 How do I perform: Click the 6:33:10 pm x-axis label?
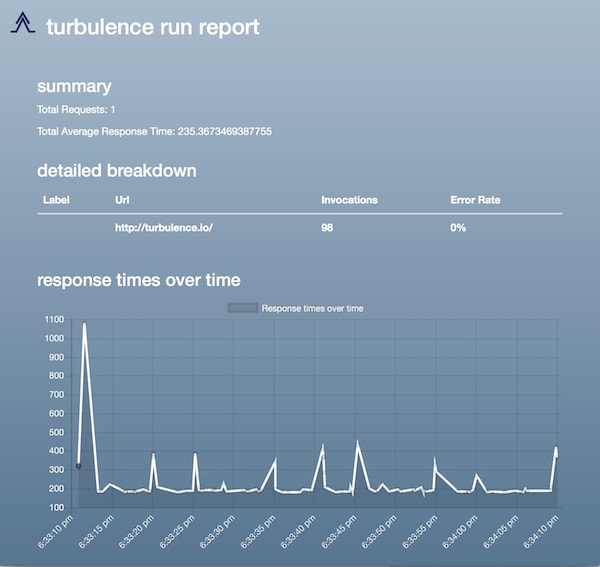pyautogui.click(x=55, y=532)
